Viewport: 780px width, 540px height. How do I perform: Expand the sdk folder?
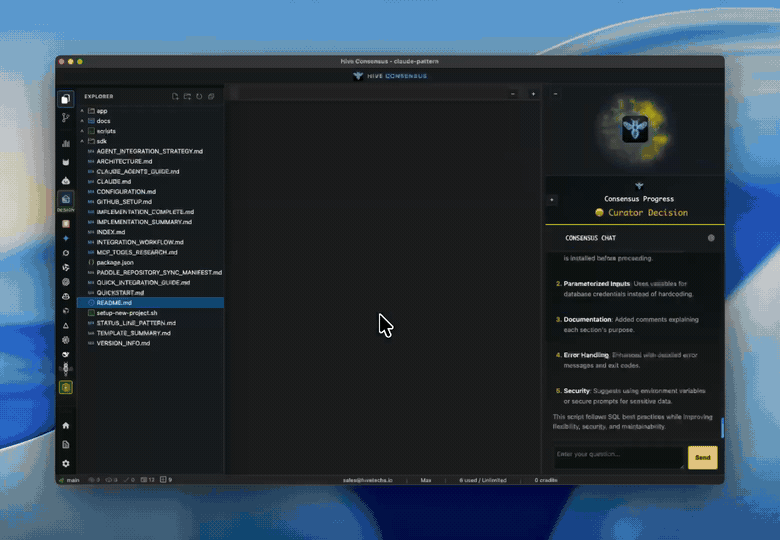[150, 141]
